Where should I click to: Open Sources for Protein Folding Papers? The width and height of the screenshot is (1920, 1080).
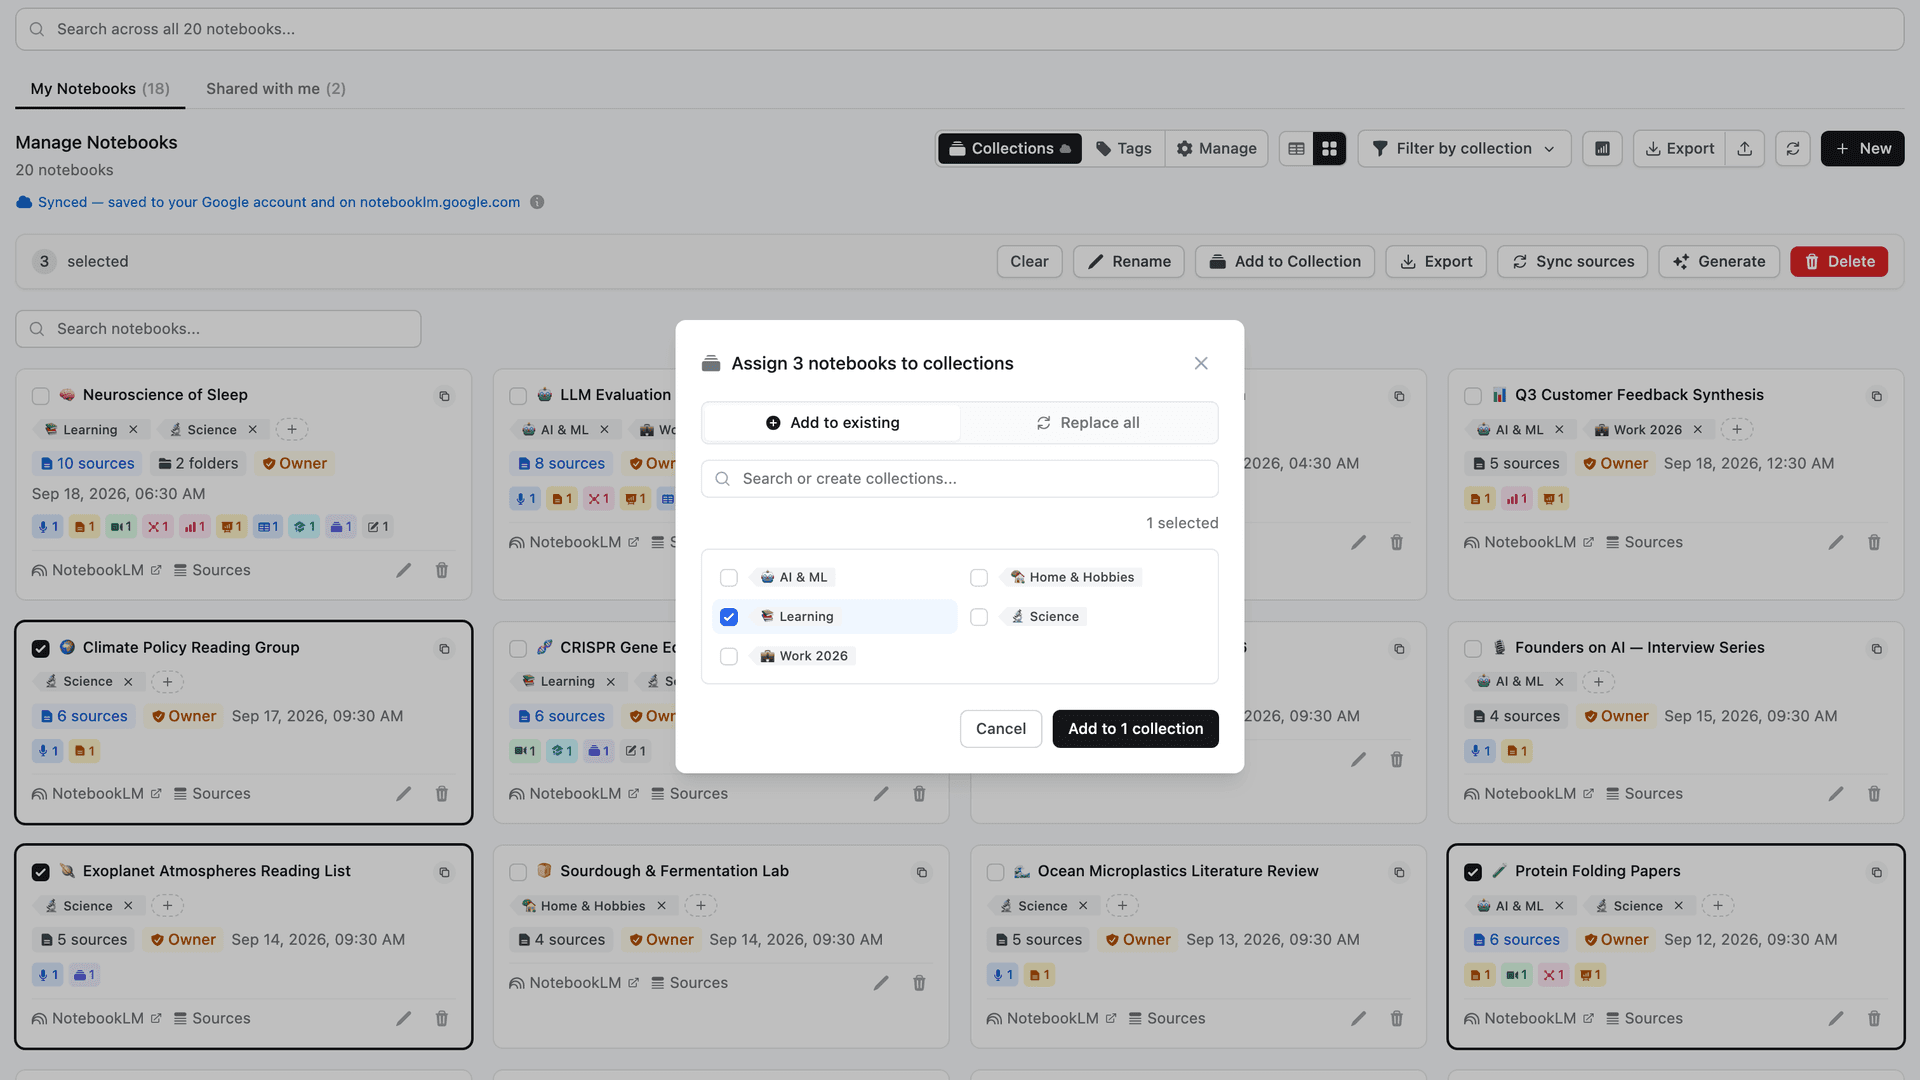click(1644, 1018)
